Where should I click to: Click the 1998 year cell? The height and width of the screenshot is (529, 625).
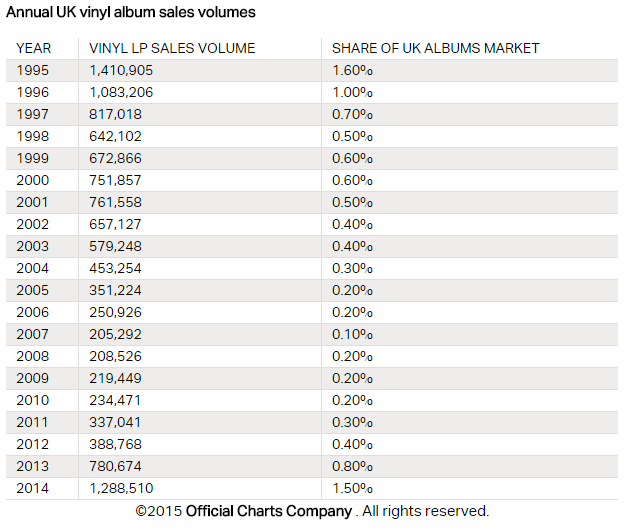click(34, 136)
